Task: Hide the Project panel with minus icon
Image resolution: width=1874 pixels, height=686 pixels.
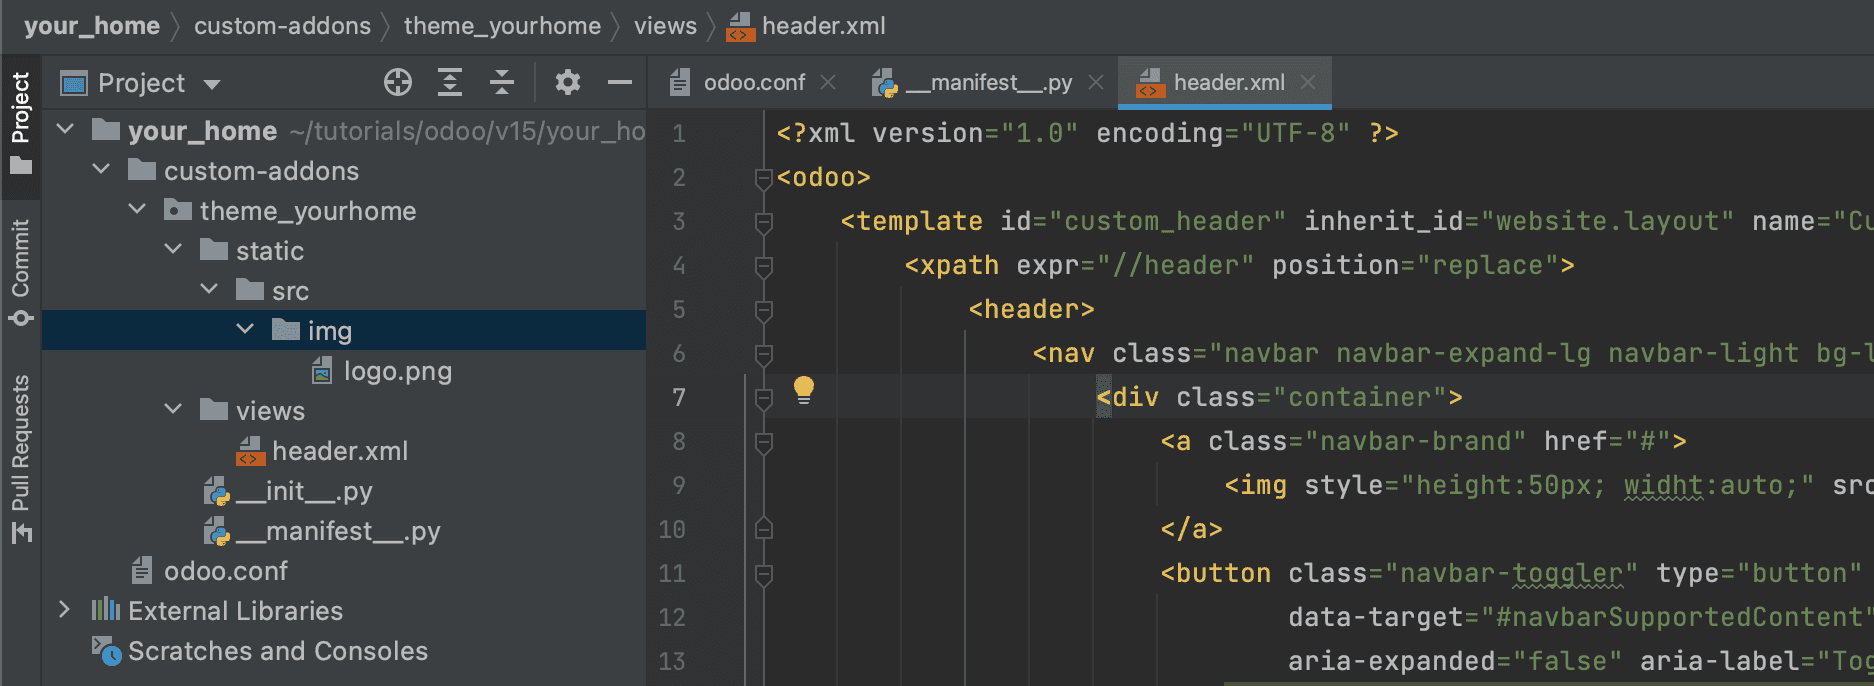Action: (x=620, y=82)
